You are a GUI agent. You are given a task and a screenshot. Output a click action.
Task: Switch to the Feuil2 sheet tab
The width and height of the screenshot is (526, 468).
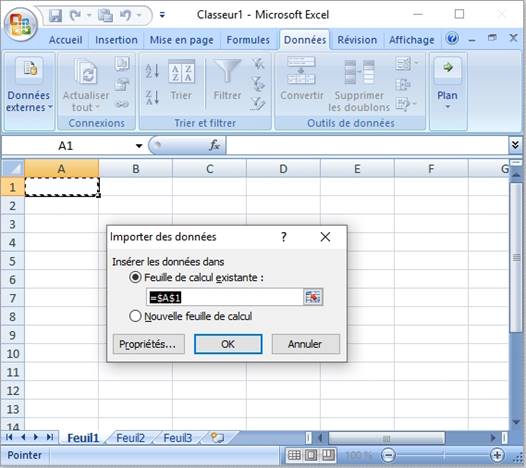point(130,438)
